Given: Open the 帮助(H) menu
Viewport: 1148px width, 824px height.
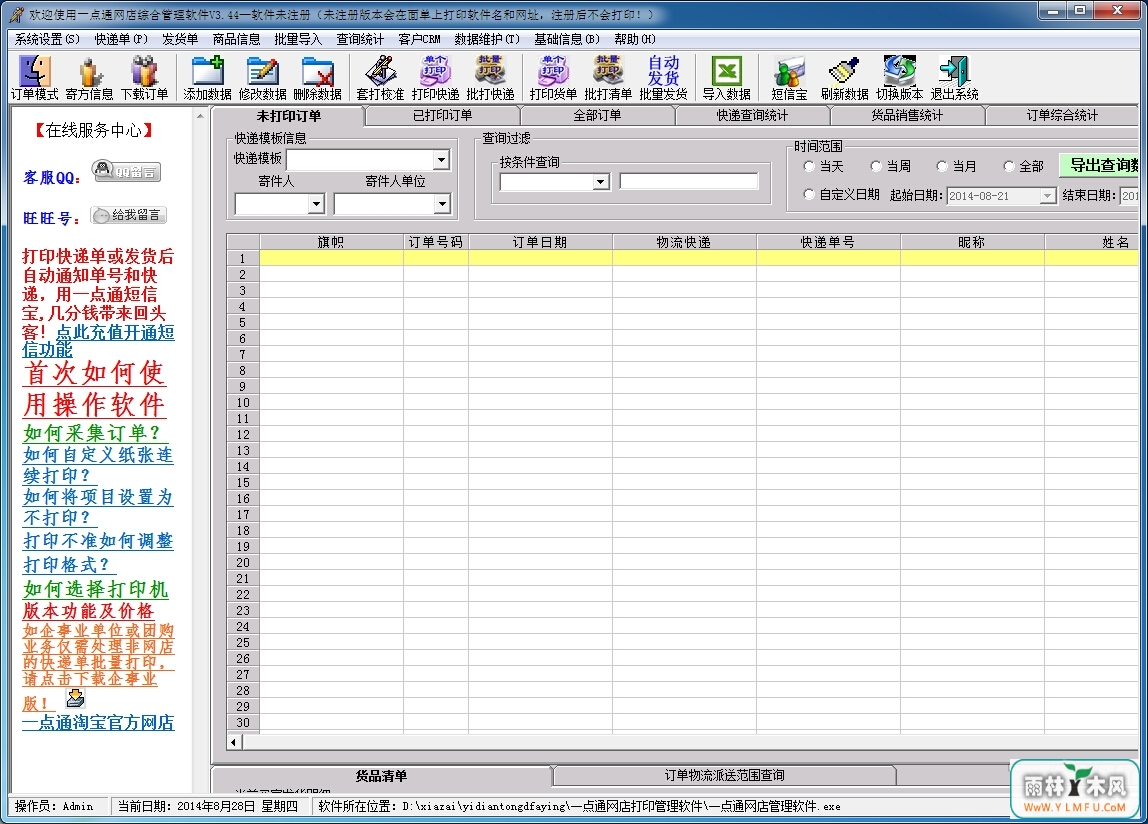Looking at the screenshot, I should [x=635, y=39].
